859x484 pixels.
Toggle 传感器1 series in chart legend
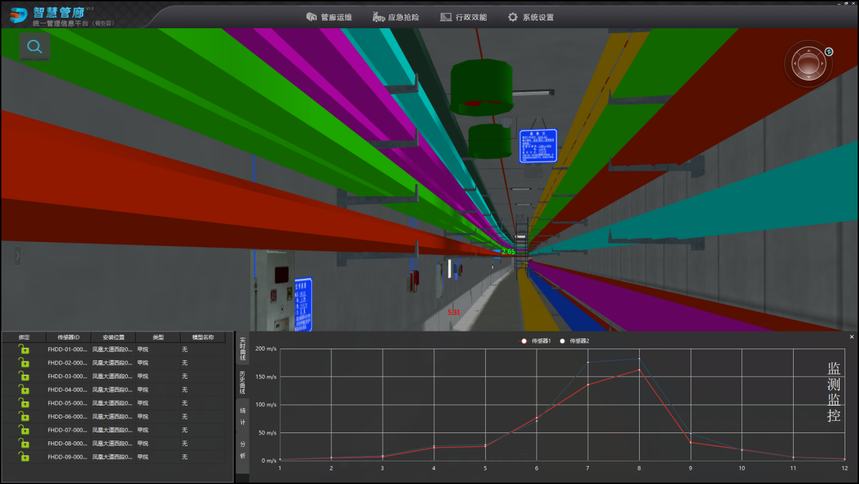[536, 341]
